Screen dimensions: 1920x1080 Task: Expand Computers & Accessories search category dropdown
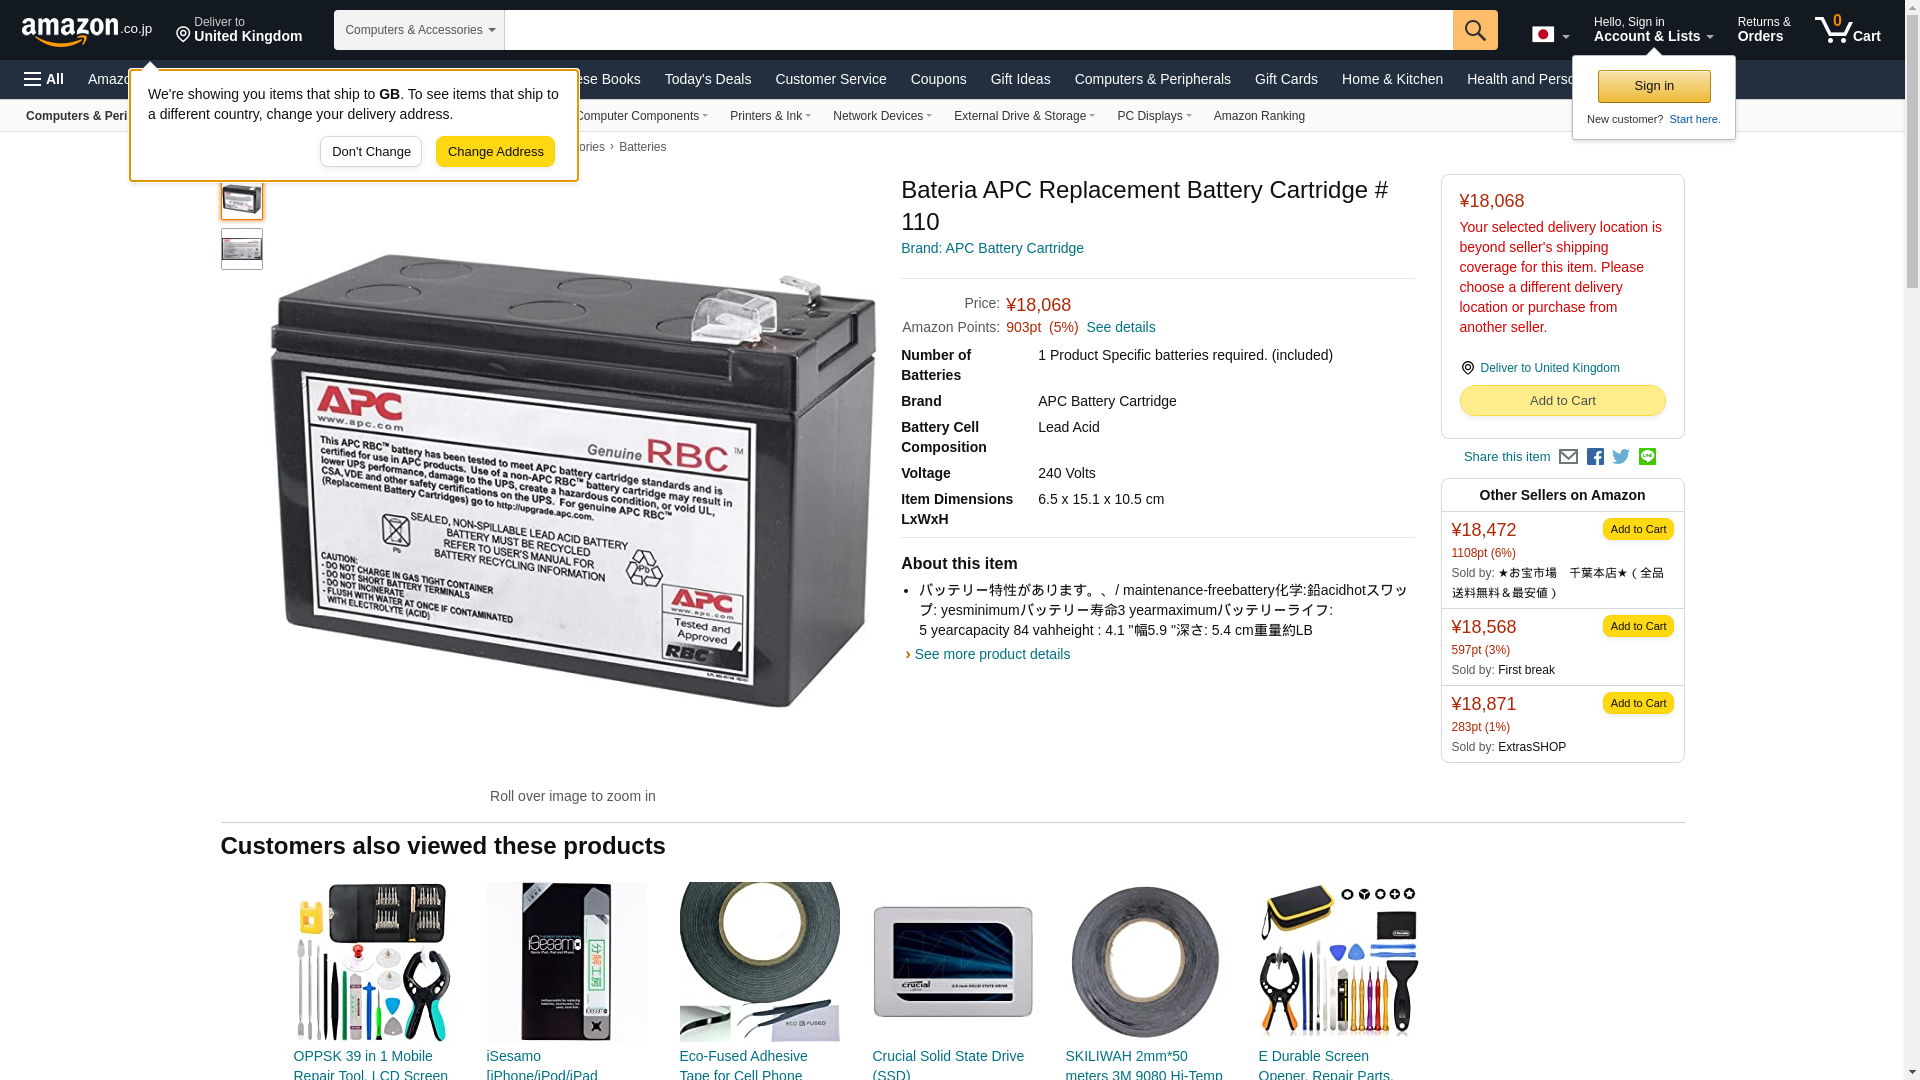click(419, 30)
